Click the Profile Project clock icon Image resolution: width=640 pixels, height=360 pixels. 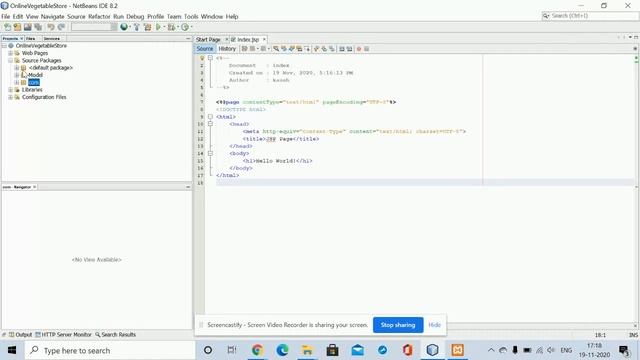185,27
